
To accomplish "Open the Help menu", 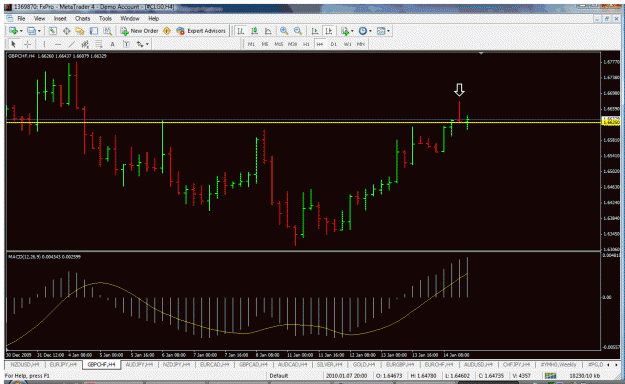I will 153,19.
